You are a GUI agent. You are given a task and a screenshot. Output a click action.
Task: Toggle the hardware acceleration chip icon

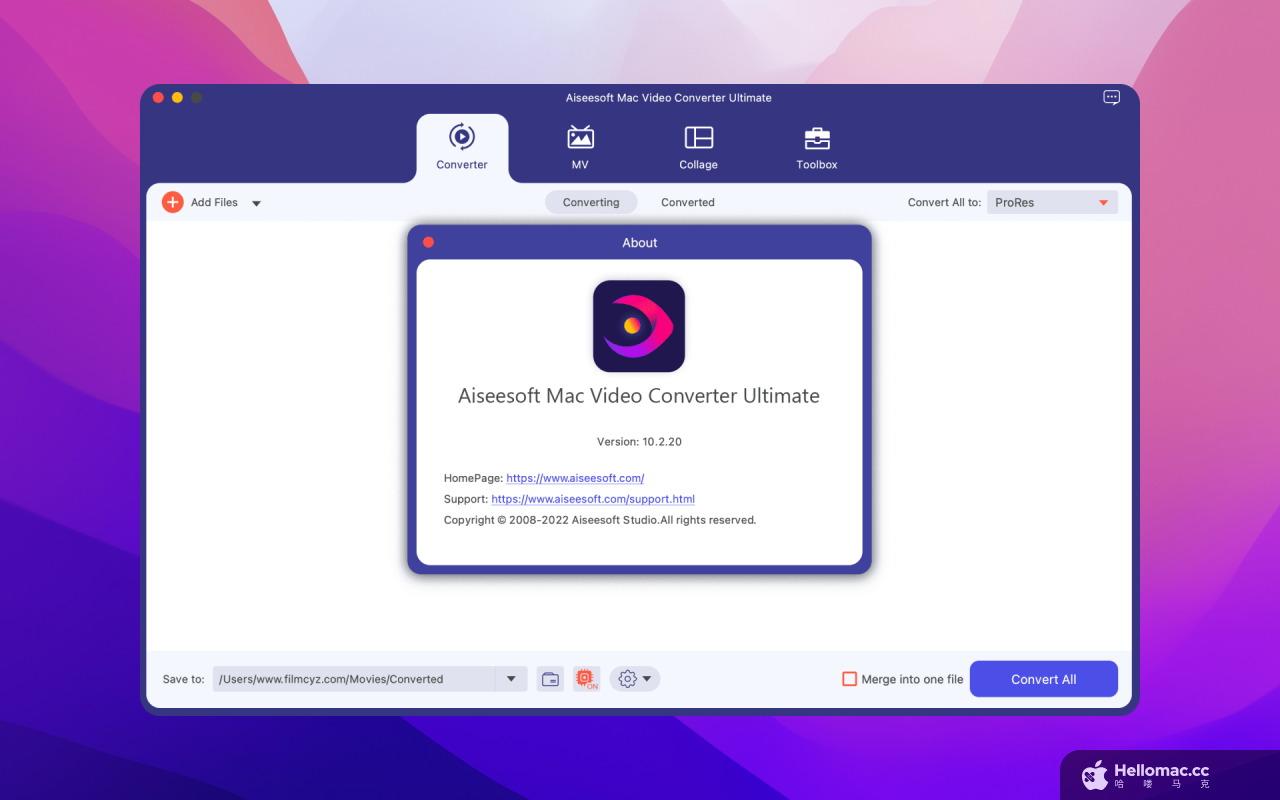coord(586,679)
